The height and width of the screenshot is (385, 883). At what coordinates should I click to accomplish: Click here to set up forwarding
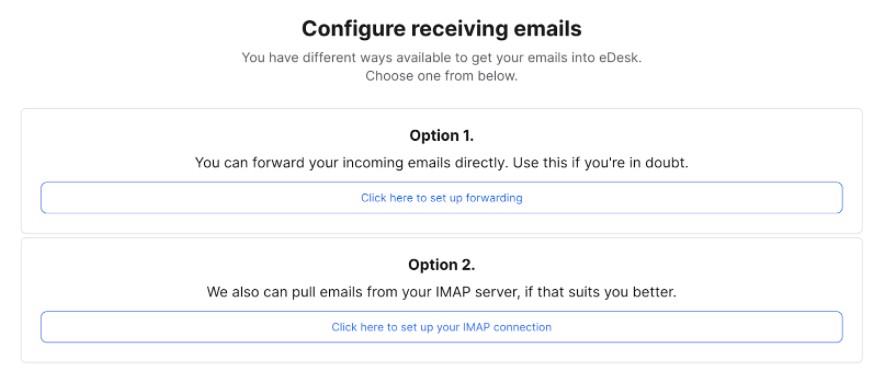click(442, 198)
